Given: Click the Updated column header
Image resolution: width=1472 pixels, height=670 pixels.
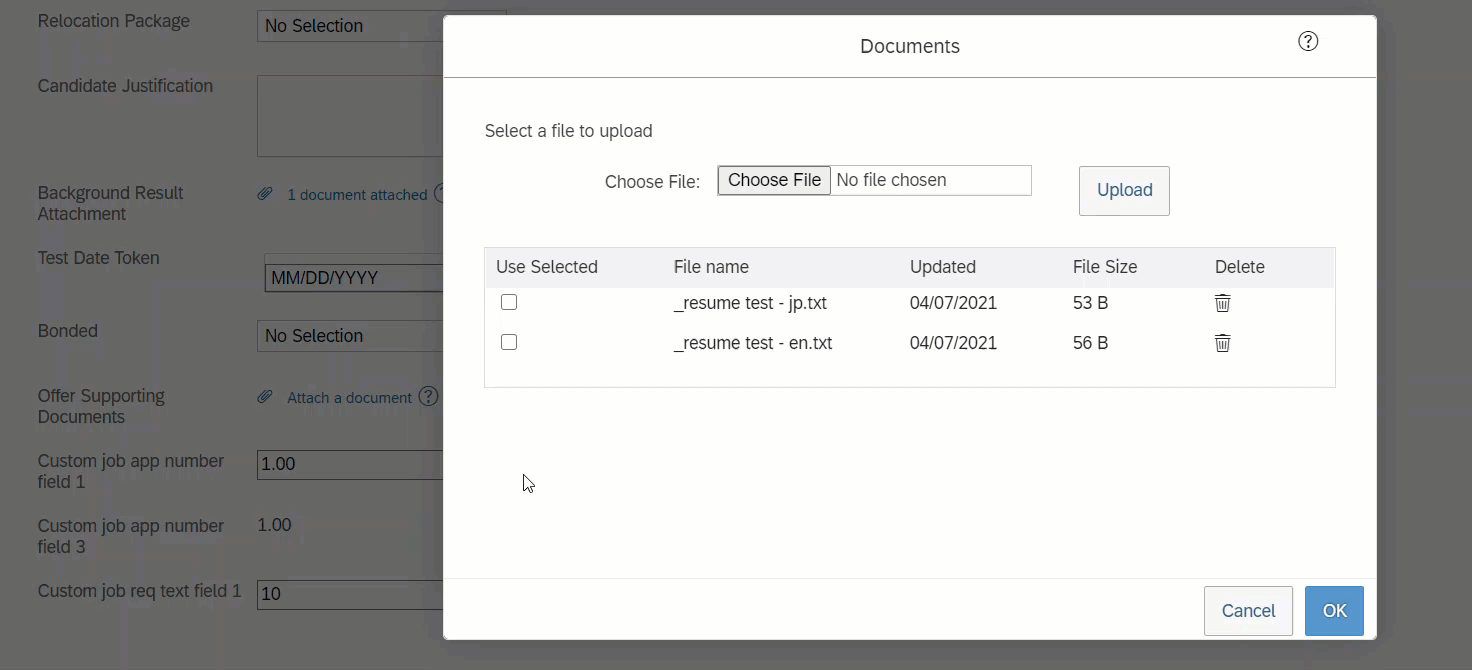Looking at the screenshot, I should (x=943, y=267).
